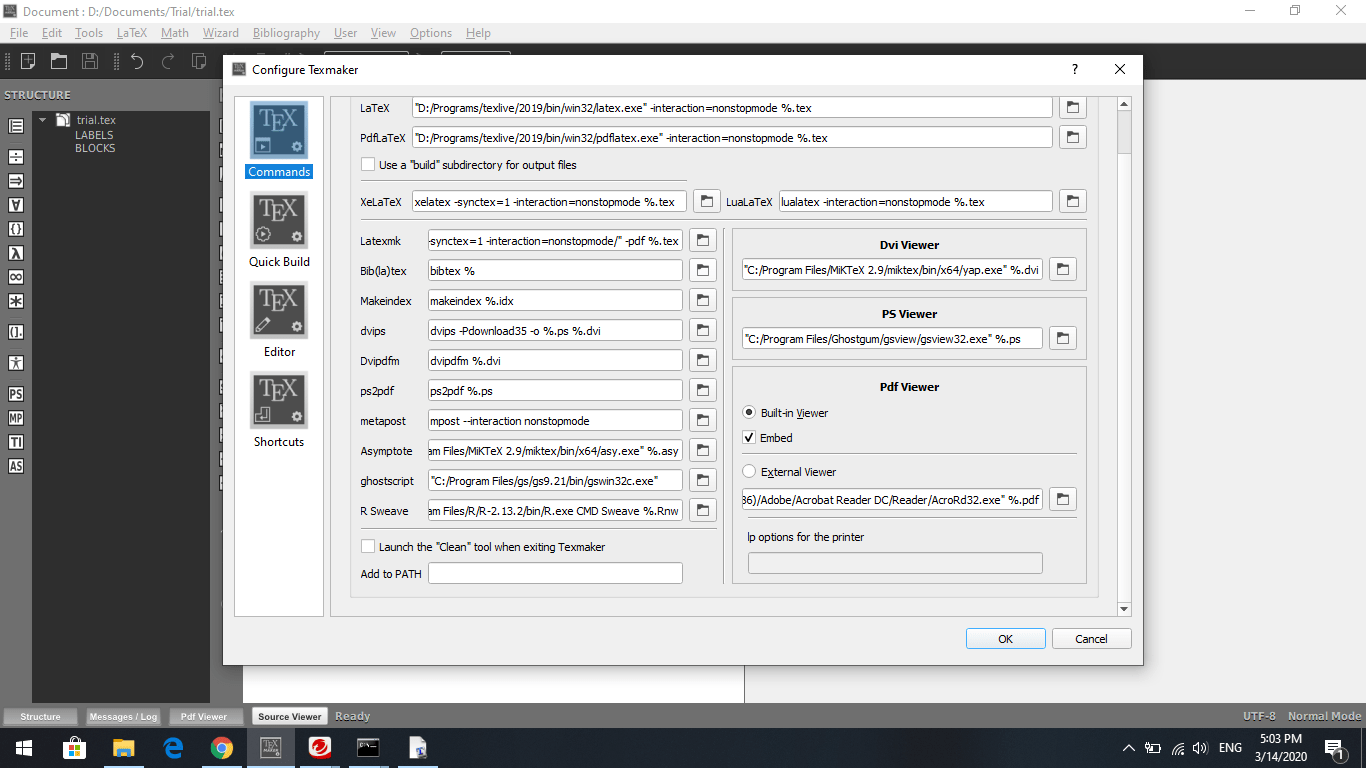Click the Add to PATH input field

pyautogui.click(x=554, y=572)
